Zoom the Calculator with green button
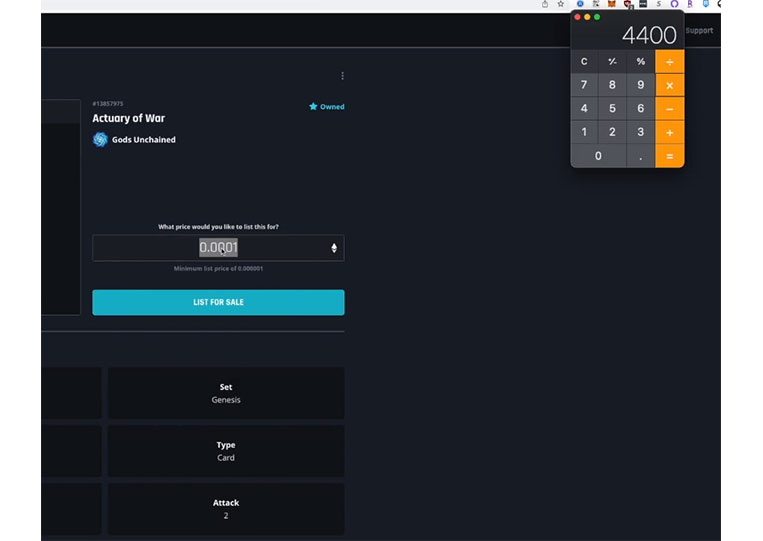Viewport: 763px width, 541px height. pyautogui.click(x=597, y=17)
